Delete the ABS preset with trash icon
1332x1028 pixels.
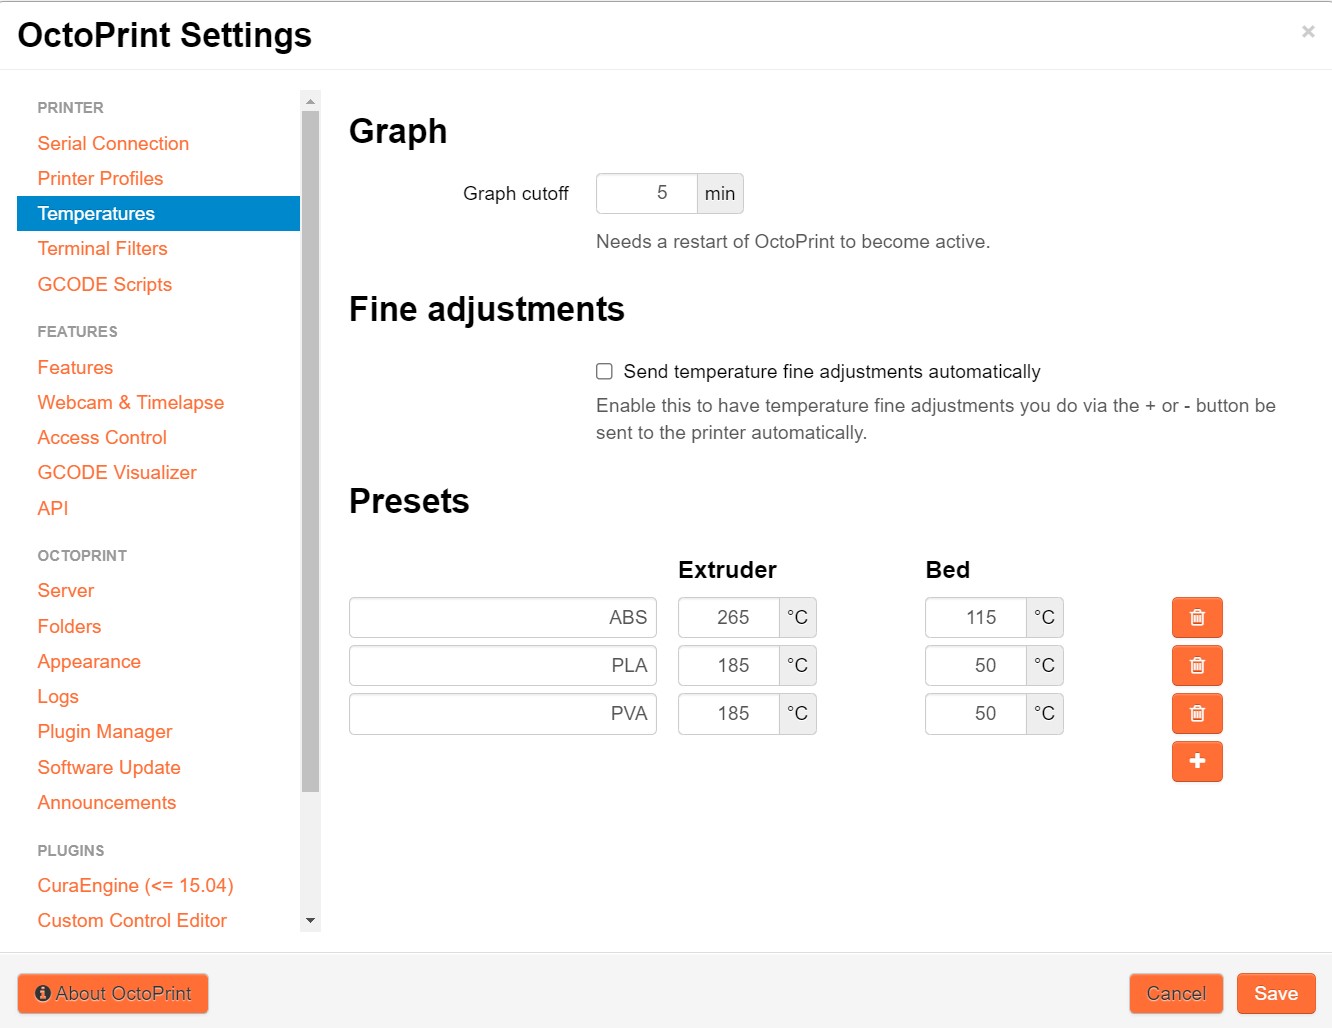coord(1197,618)
